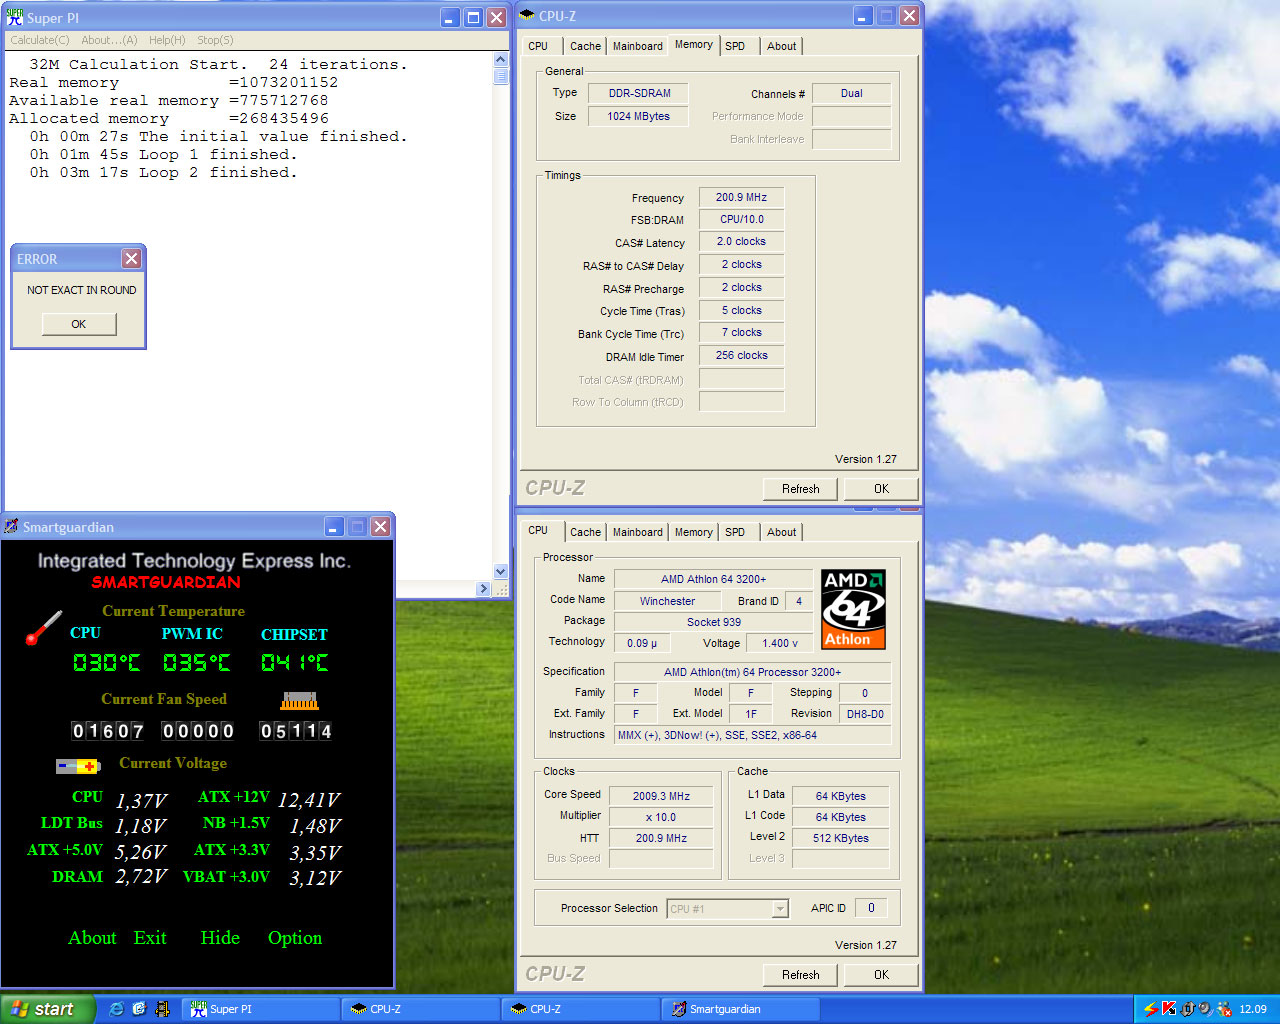Click the orange heatsink icon near Fan Speed

click(299, 700)
